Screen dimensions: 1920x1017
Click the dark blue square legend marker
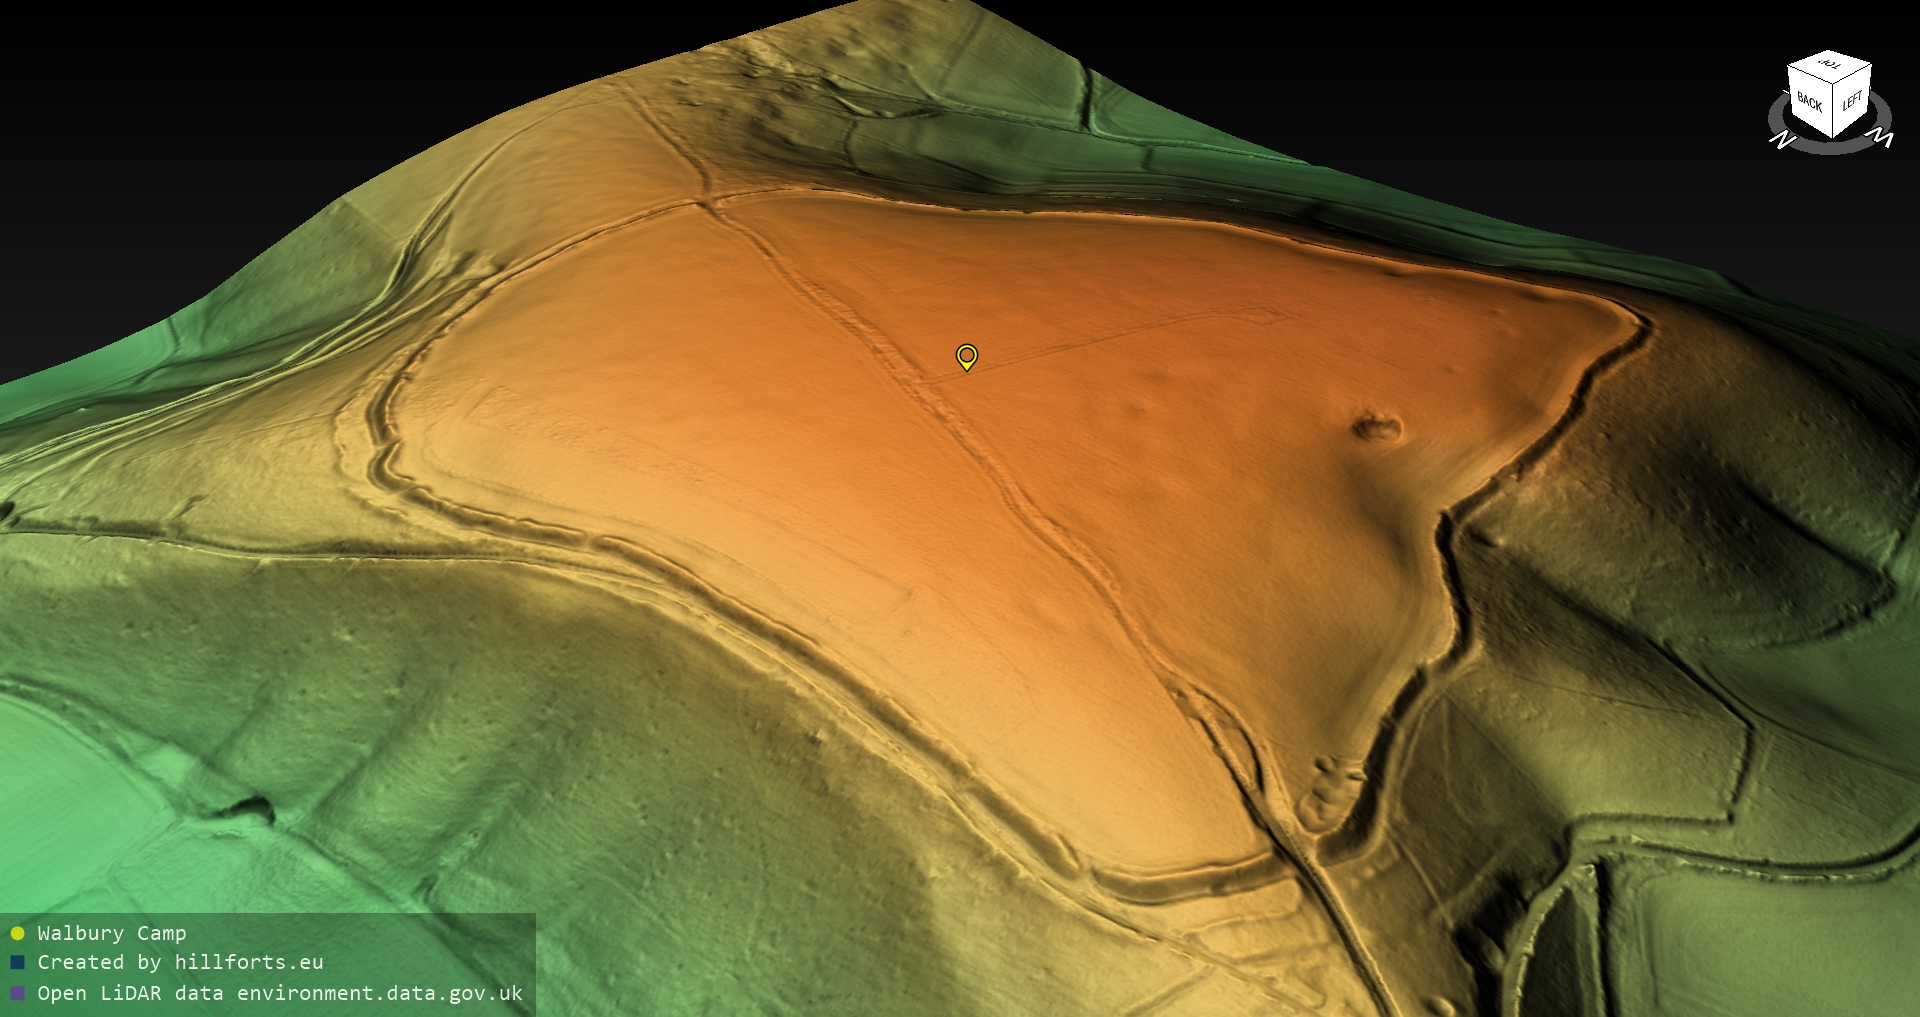(x=17, y=963)
